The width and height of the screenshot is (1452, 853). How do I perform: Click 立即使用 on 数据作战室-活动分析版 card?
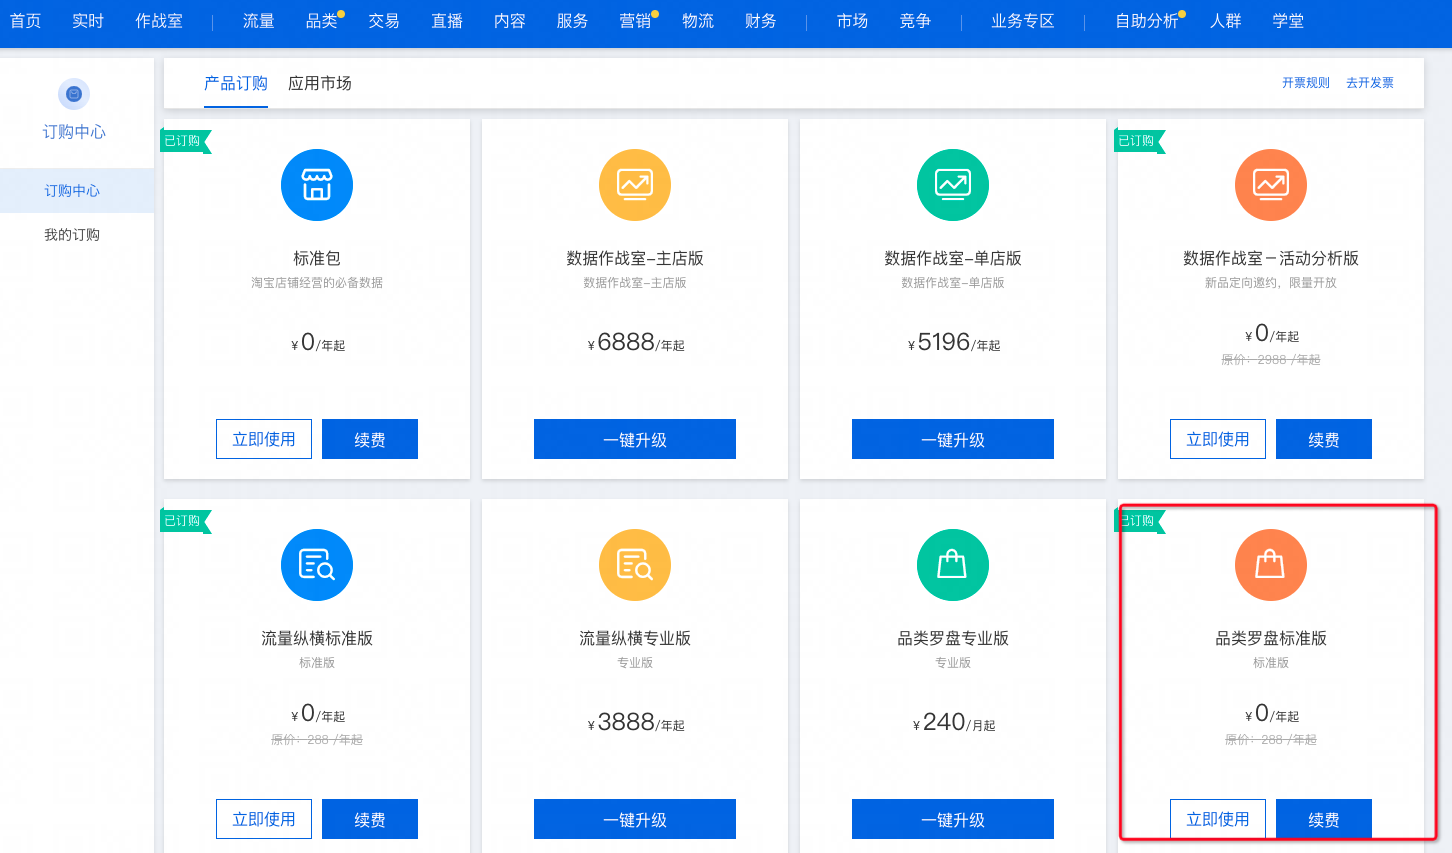(x=1218, y=439)
